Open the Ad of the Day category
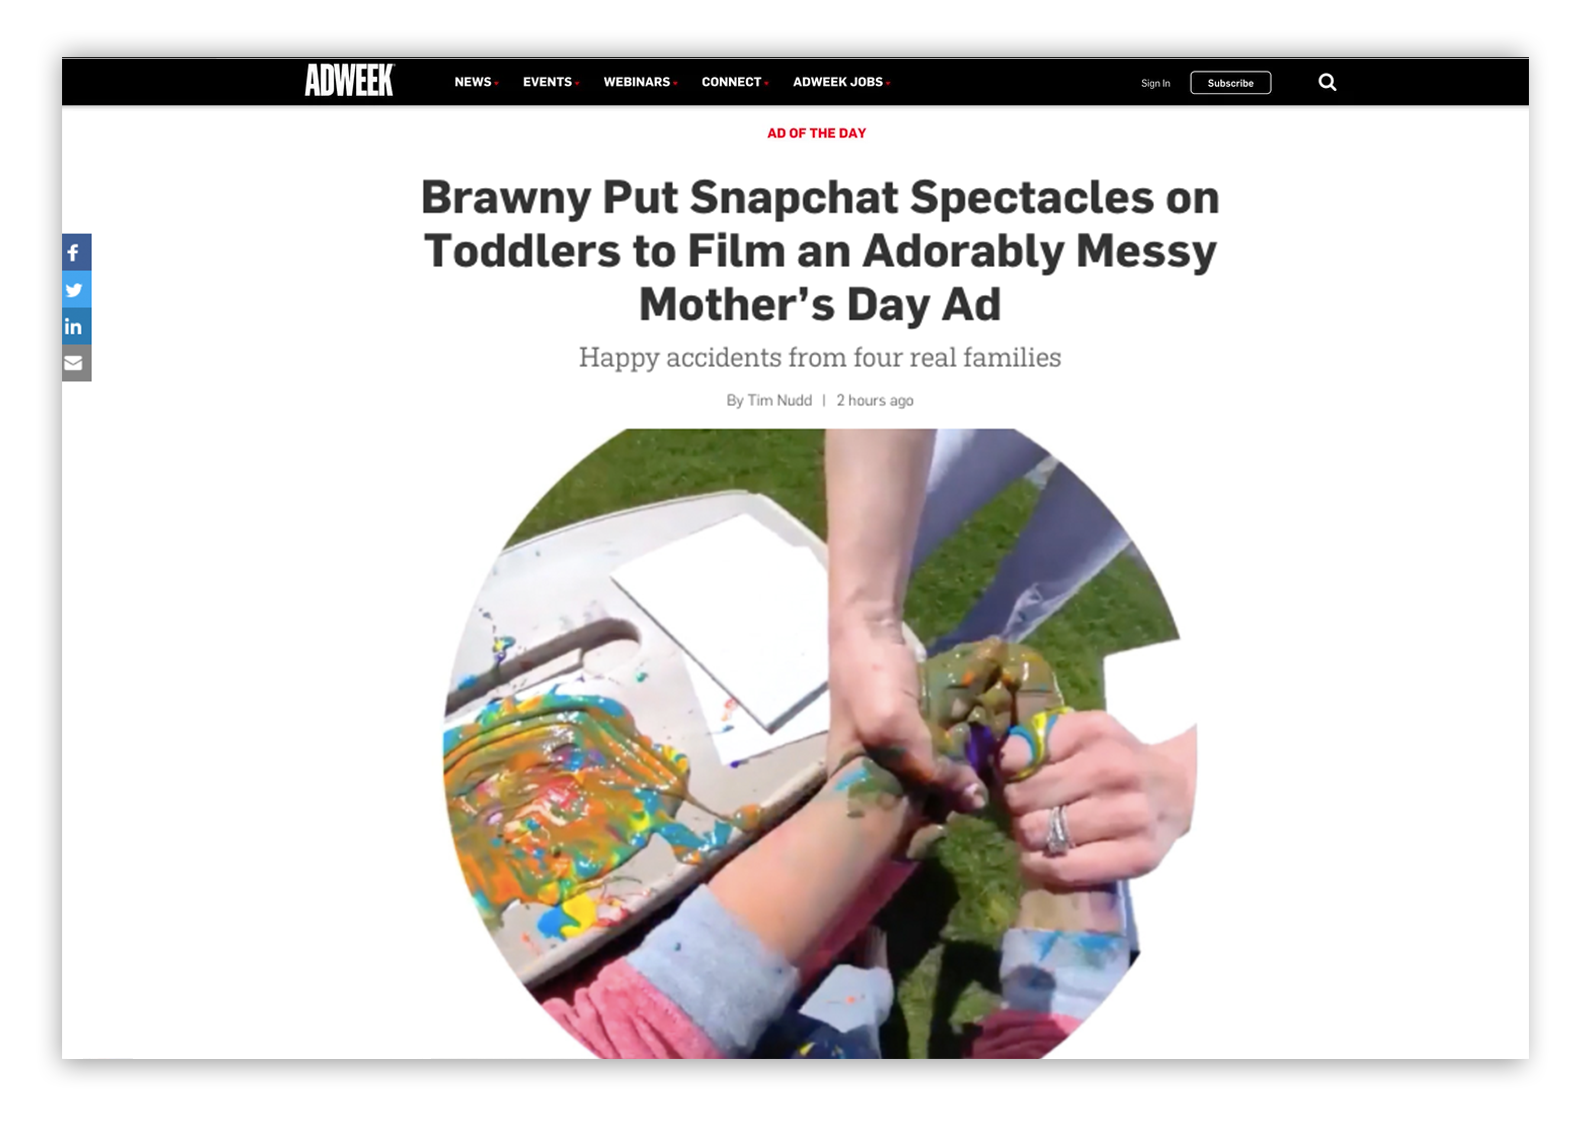 point(816,133)
